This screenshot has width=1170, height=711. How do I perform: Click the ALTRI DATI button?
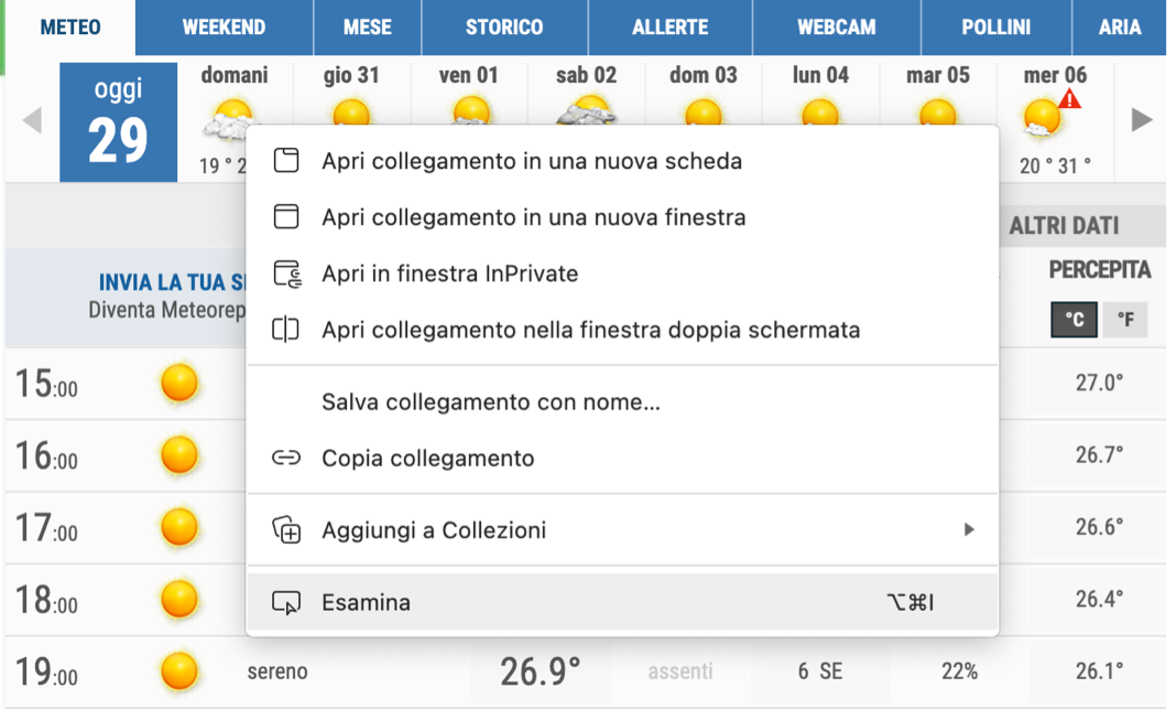click(x=1064, y=226)
